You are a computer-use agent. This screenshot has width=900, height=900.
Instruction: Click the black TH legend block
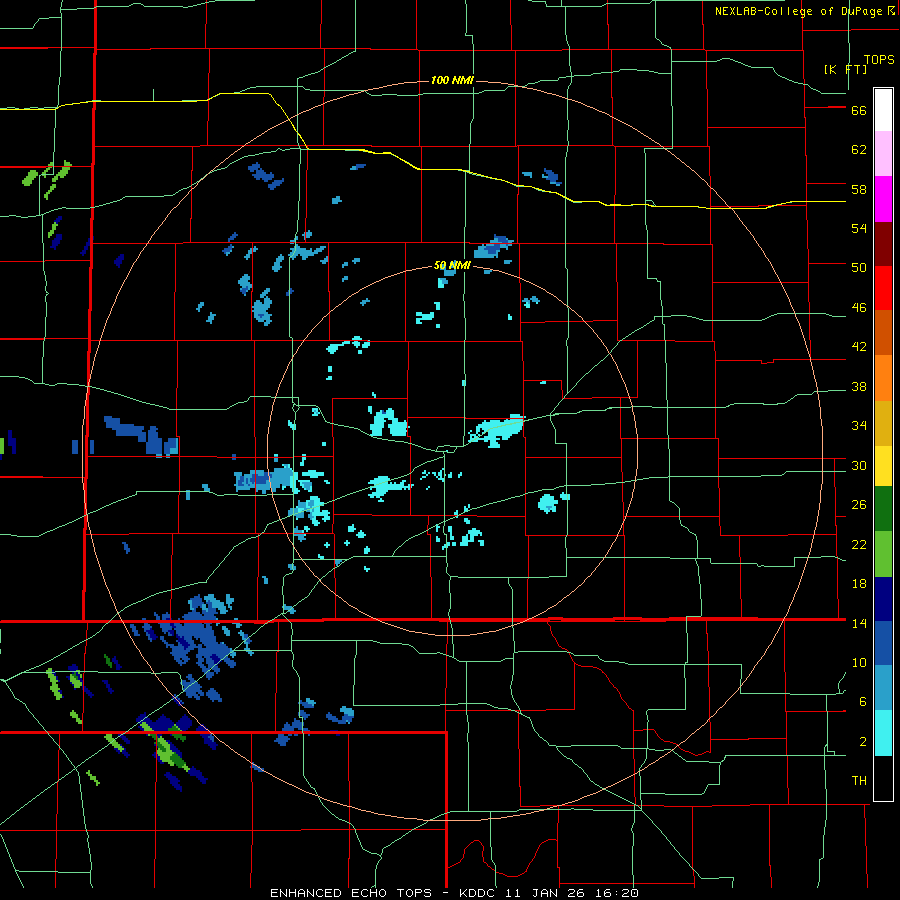click(883, 778)
